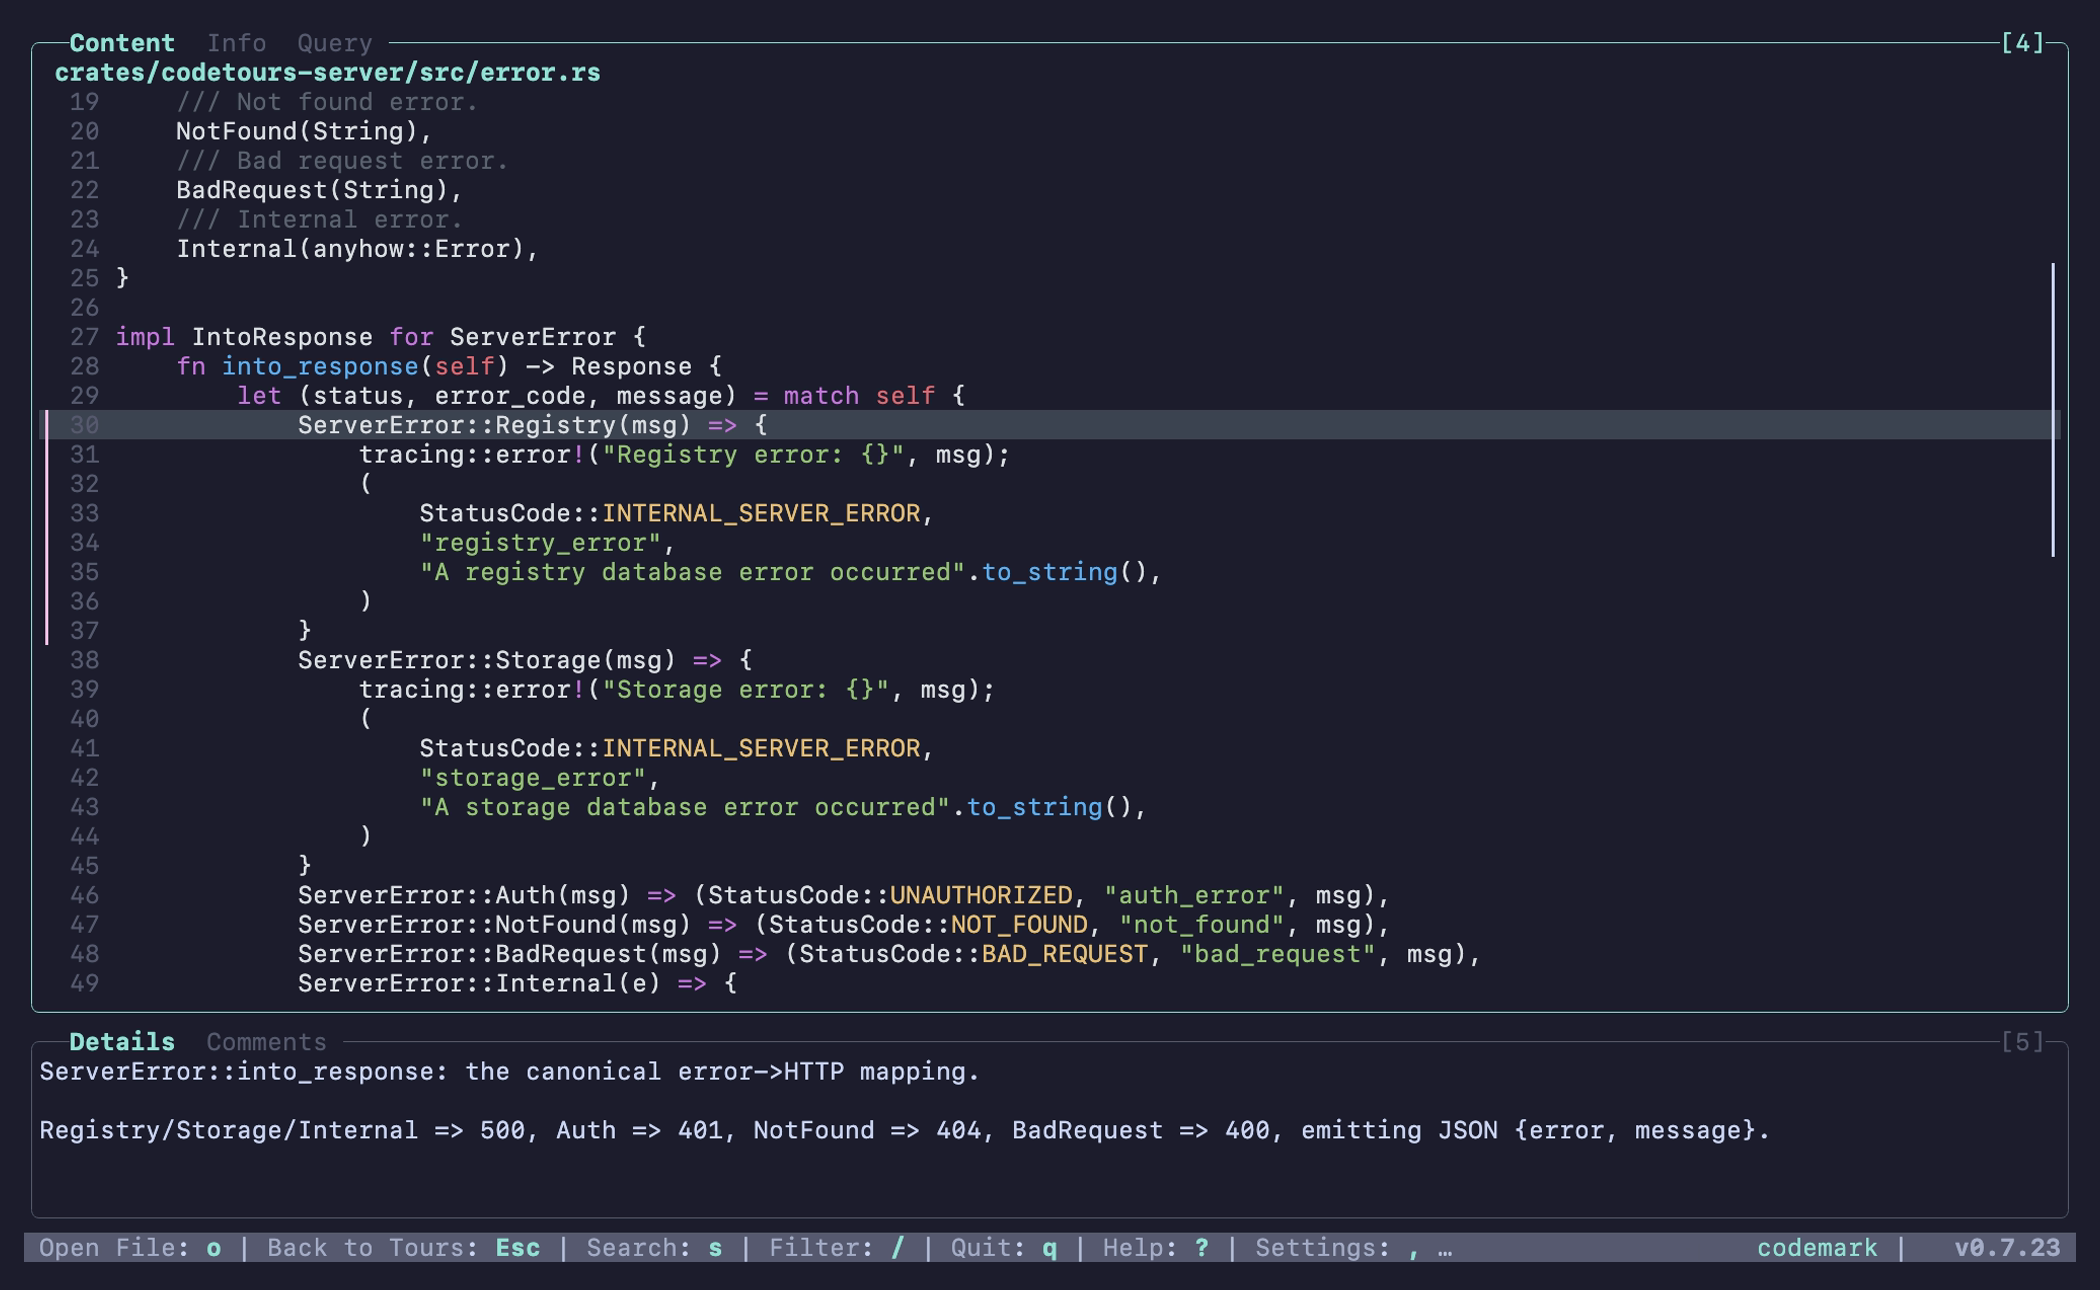Click the Settings: , shortcut
Image resolution: width=2100 pixels, height=1290 pixels.
1338,1248
